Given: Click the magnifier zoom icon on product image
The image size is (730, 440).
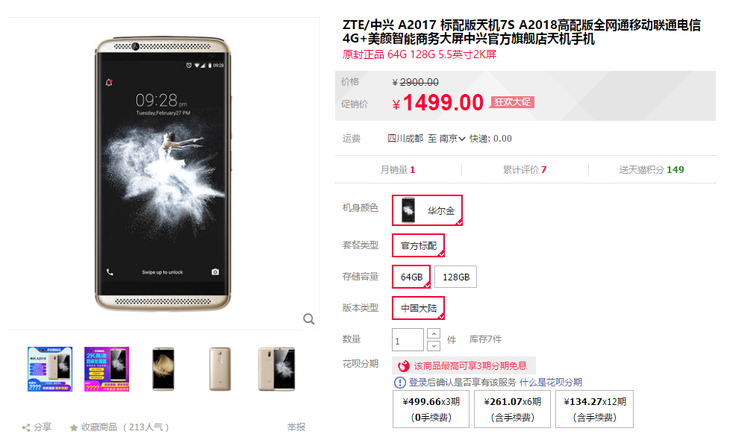Looking at the screenshot, I should [309, 319].
